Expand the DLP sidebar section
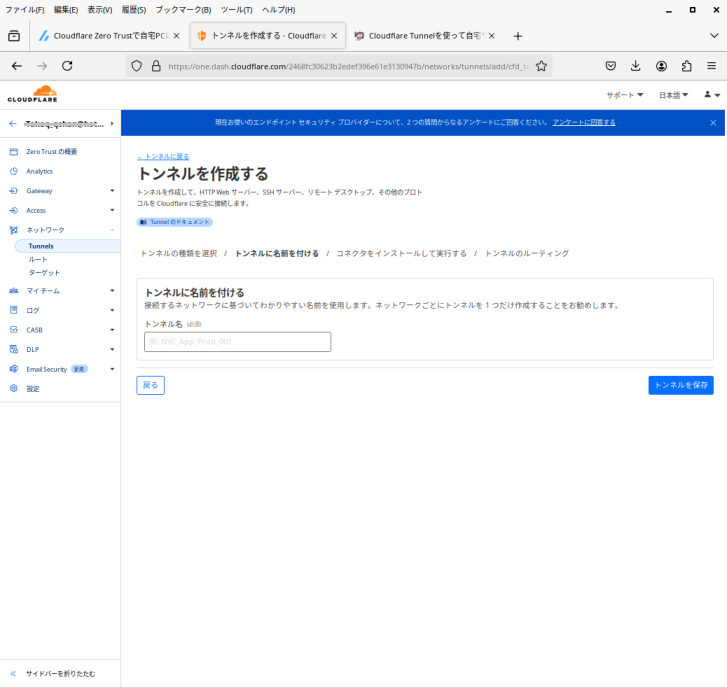 click(112, 350)
